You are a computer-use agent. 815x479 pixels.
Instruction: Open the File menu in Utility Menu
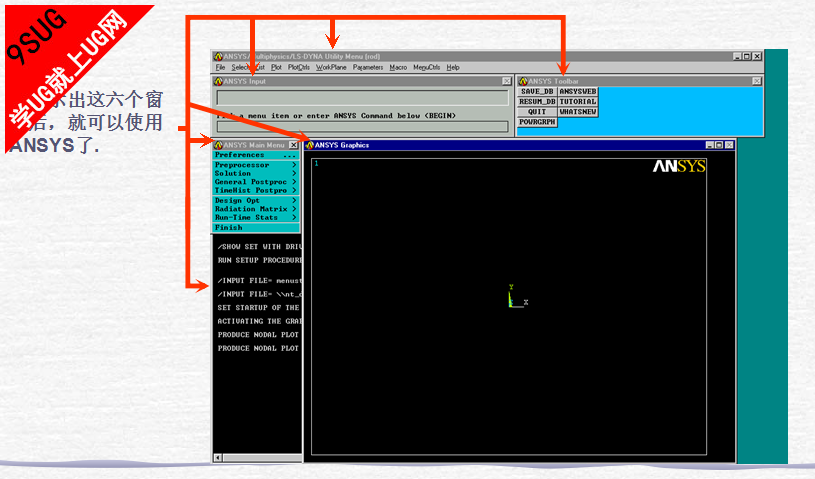220,68
